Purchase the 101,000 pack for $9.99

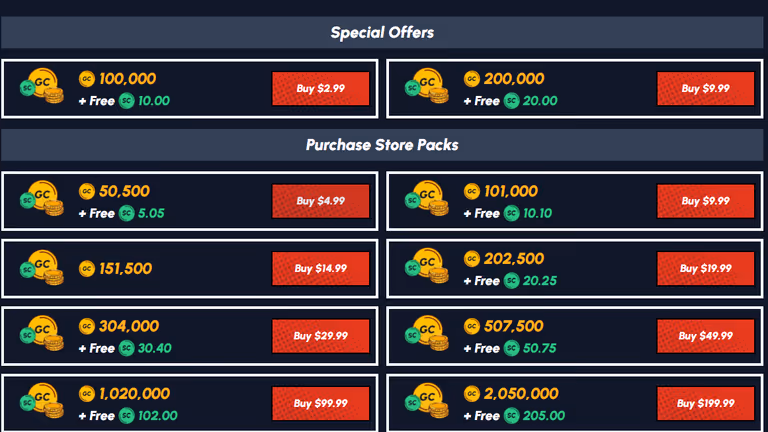(705, 201)
